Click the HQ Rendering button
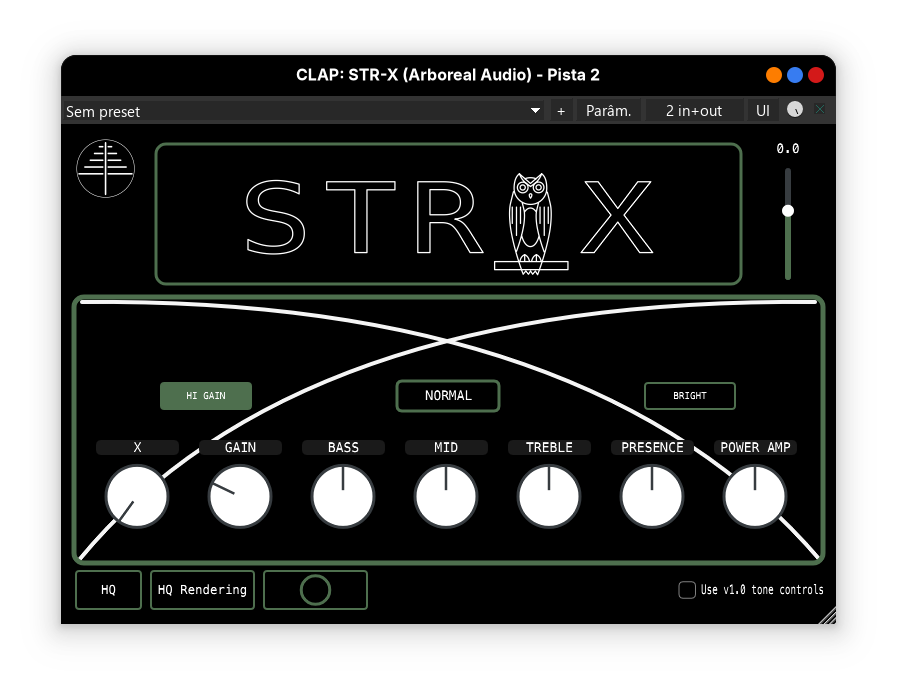 click(202, 590)
